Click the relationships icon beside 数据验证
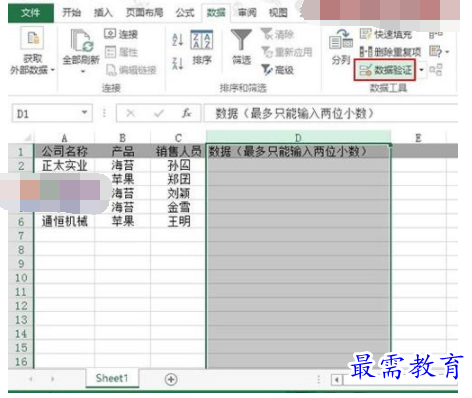 point(436,70)
